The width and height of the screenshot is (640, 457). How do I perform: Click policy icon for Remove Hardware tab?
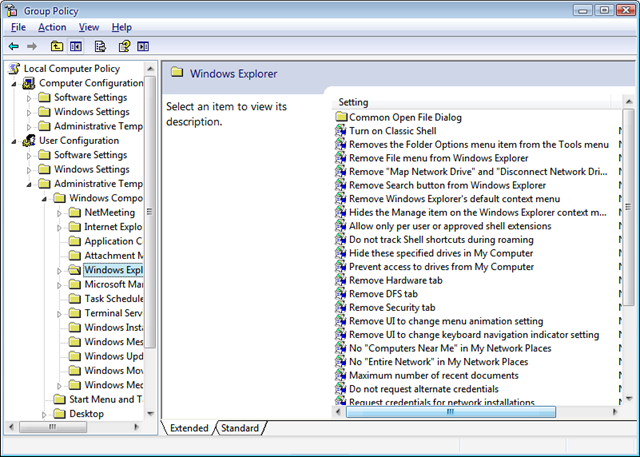coord(340,280)
